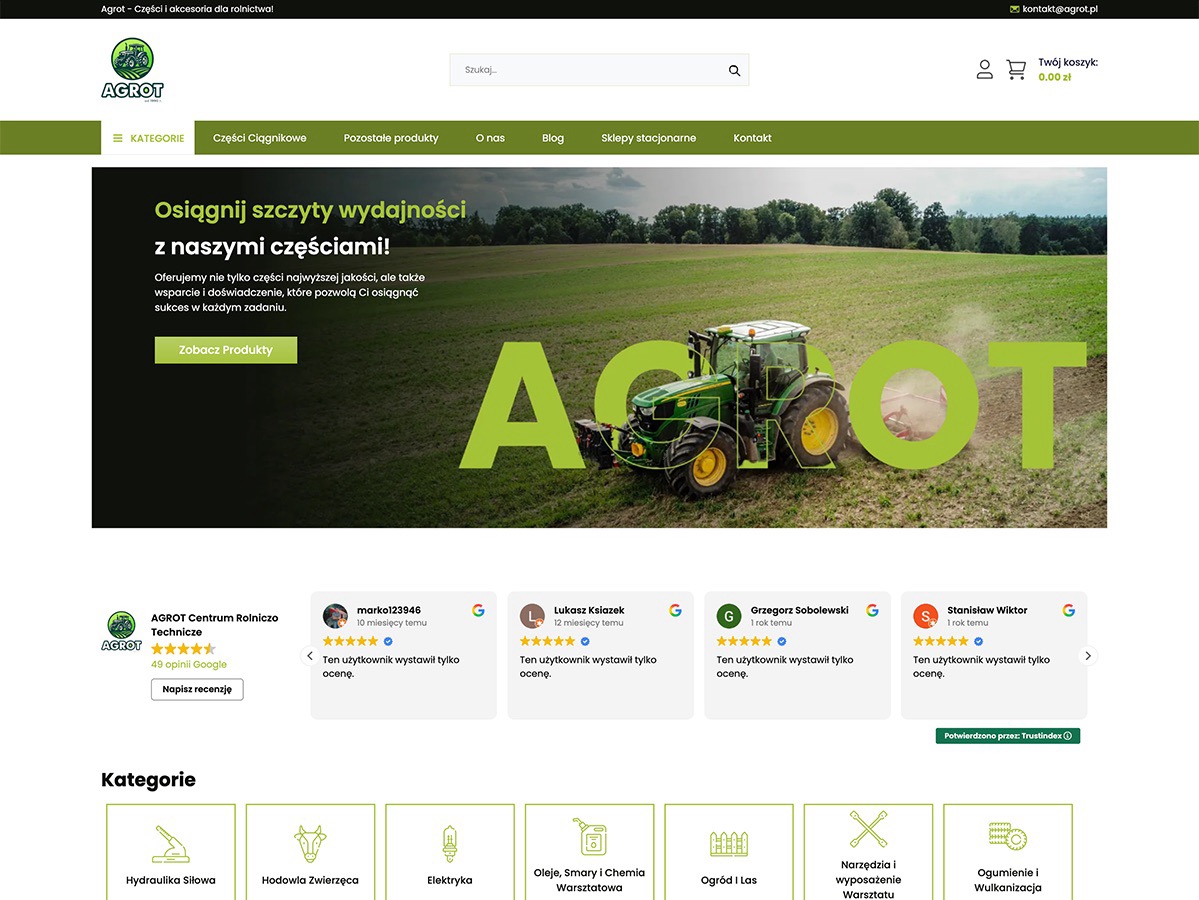Click Lukasz Ksiazek's avatar

(x=532, y=616)
